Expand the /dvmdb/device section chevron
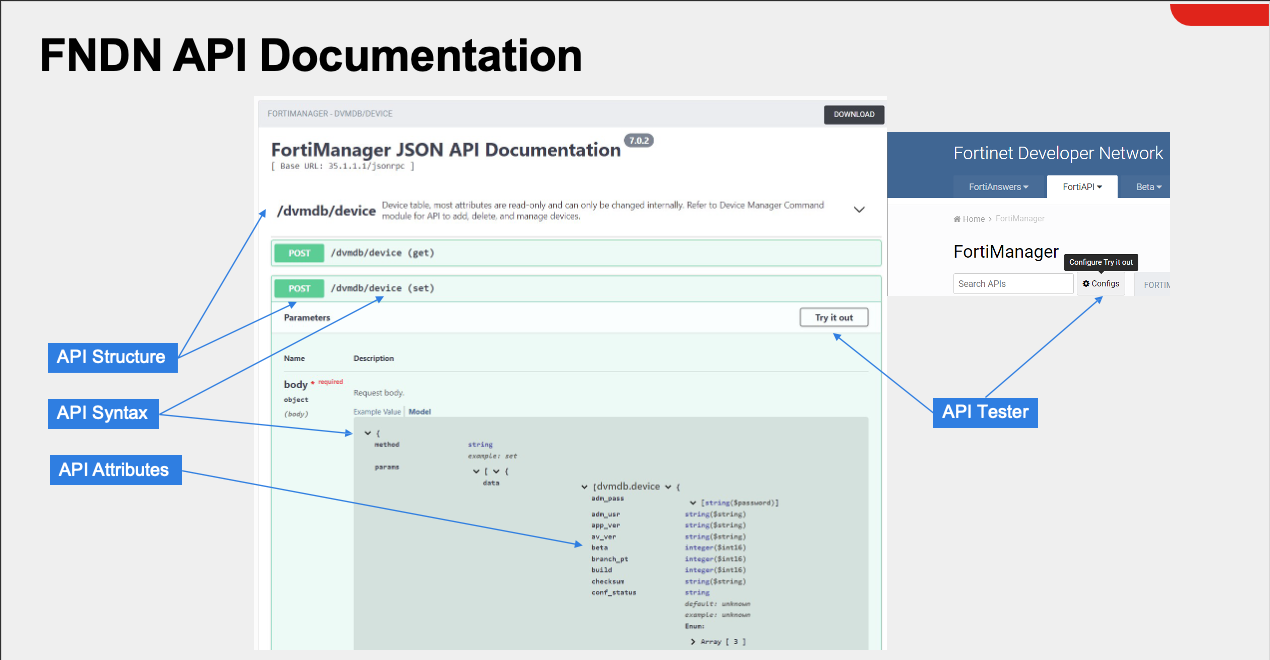 [859, 210]
